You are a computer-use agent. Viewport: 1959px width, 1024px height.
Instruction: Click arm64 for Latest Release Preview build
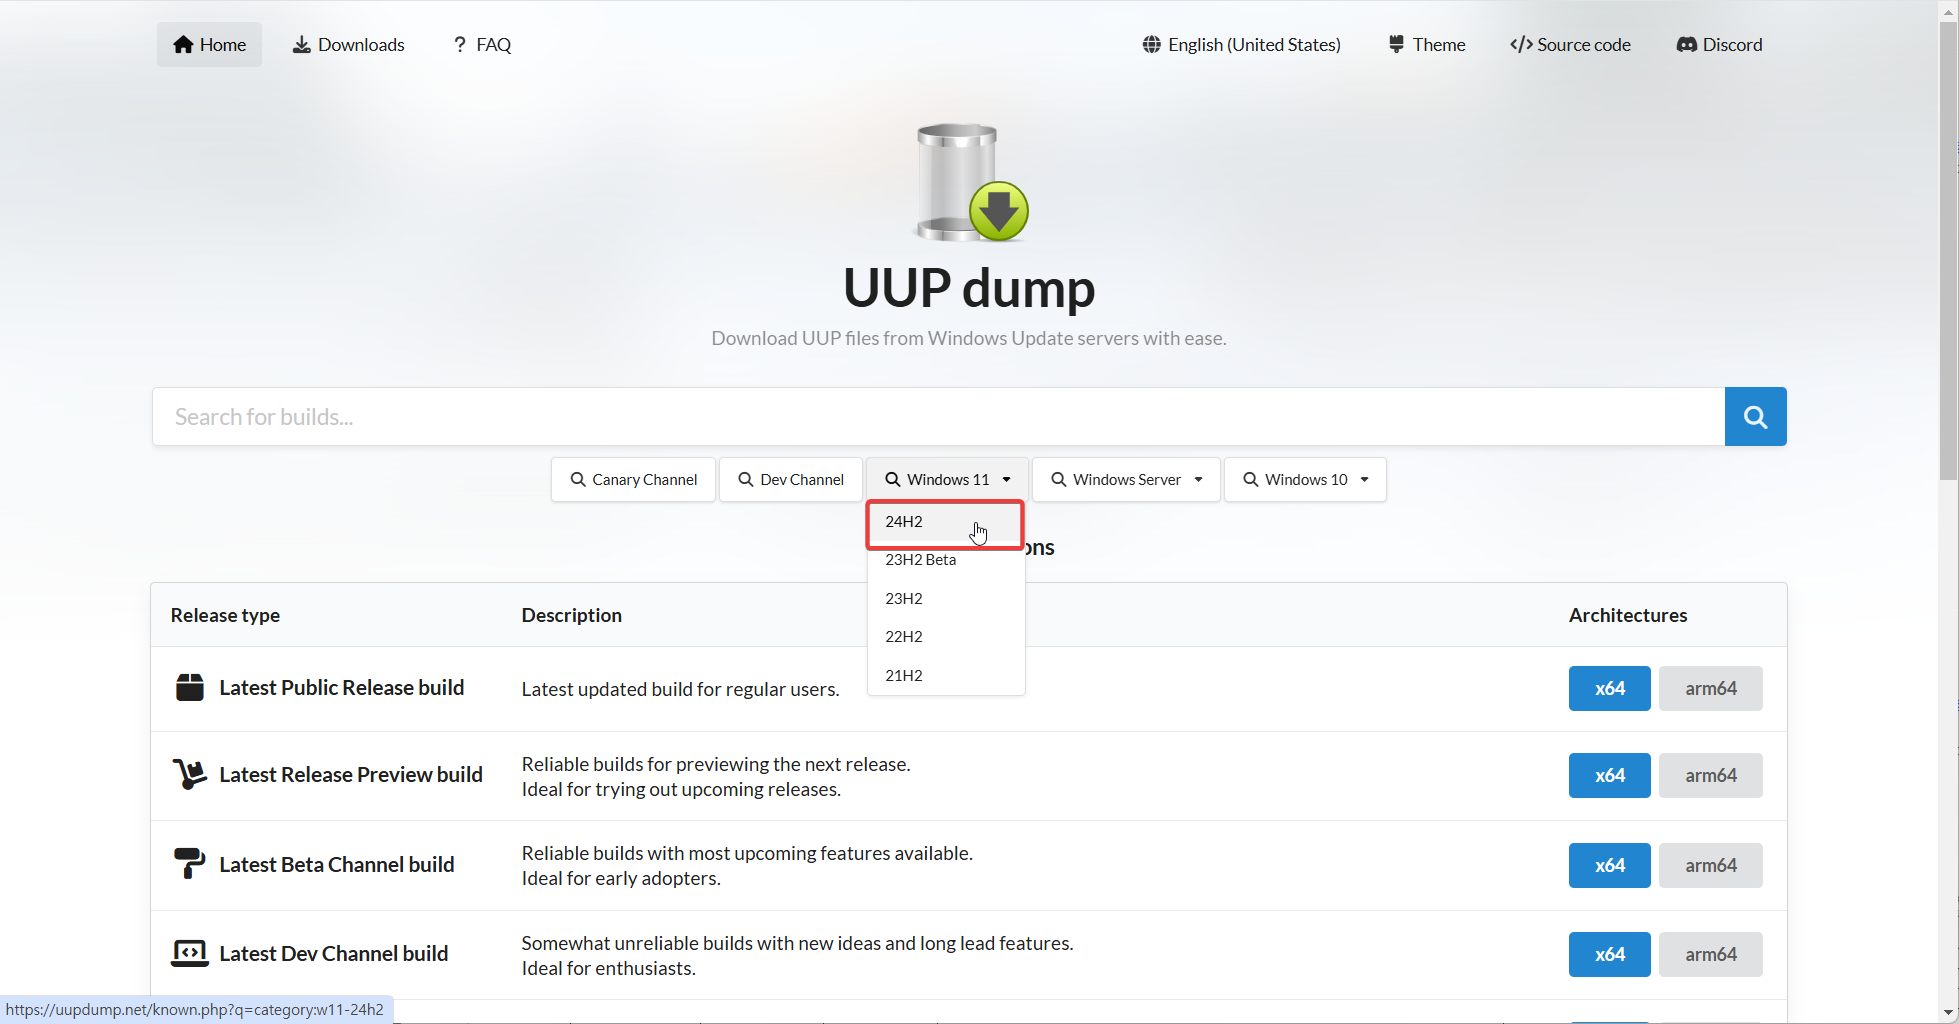[1710, 775]
